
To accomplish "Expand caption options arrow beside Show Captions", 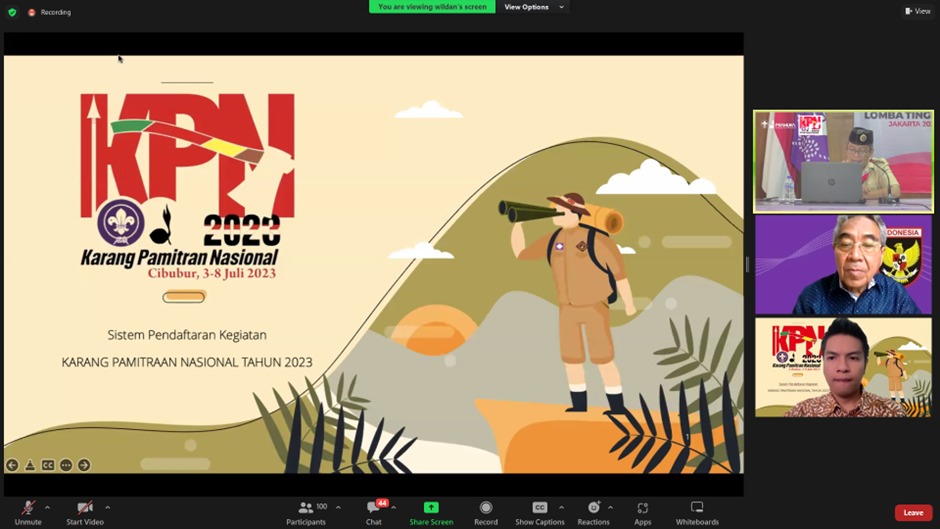I will pos(561,507).
